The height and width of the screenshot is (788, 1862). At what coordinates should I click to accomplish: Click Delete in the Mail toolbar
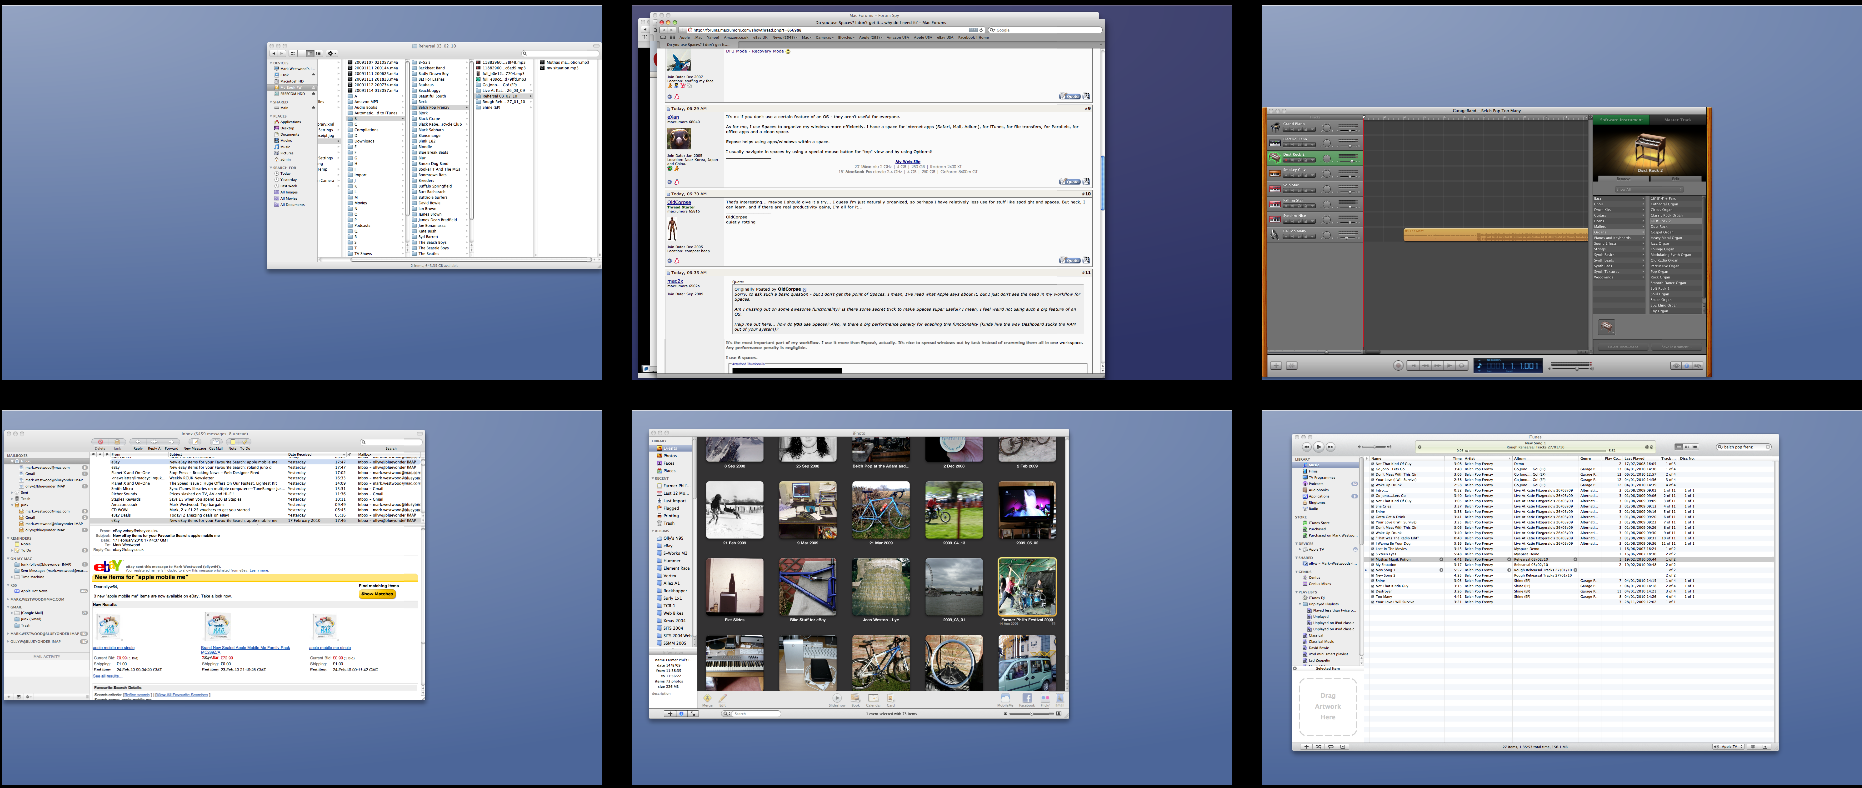(x=100, y=441)
